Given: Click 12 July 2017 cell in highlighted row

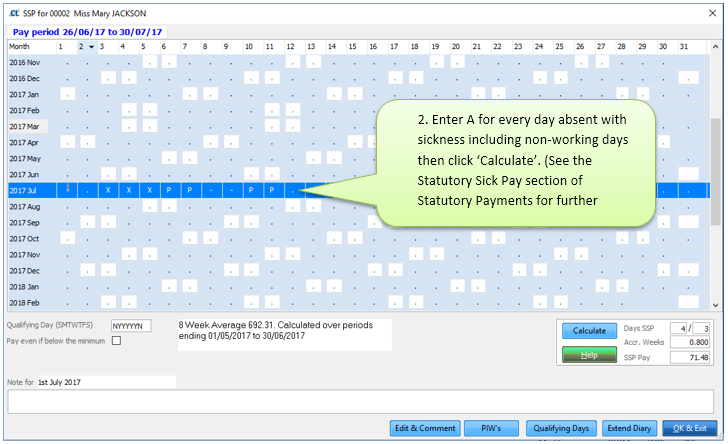Looking at the screenshot, I should [293, 190].
